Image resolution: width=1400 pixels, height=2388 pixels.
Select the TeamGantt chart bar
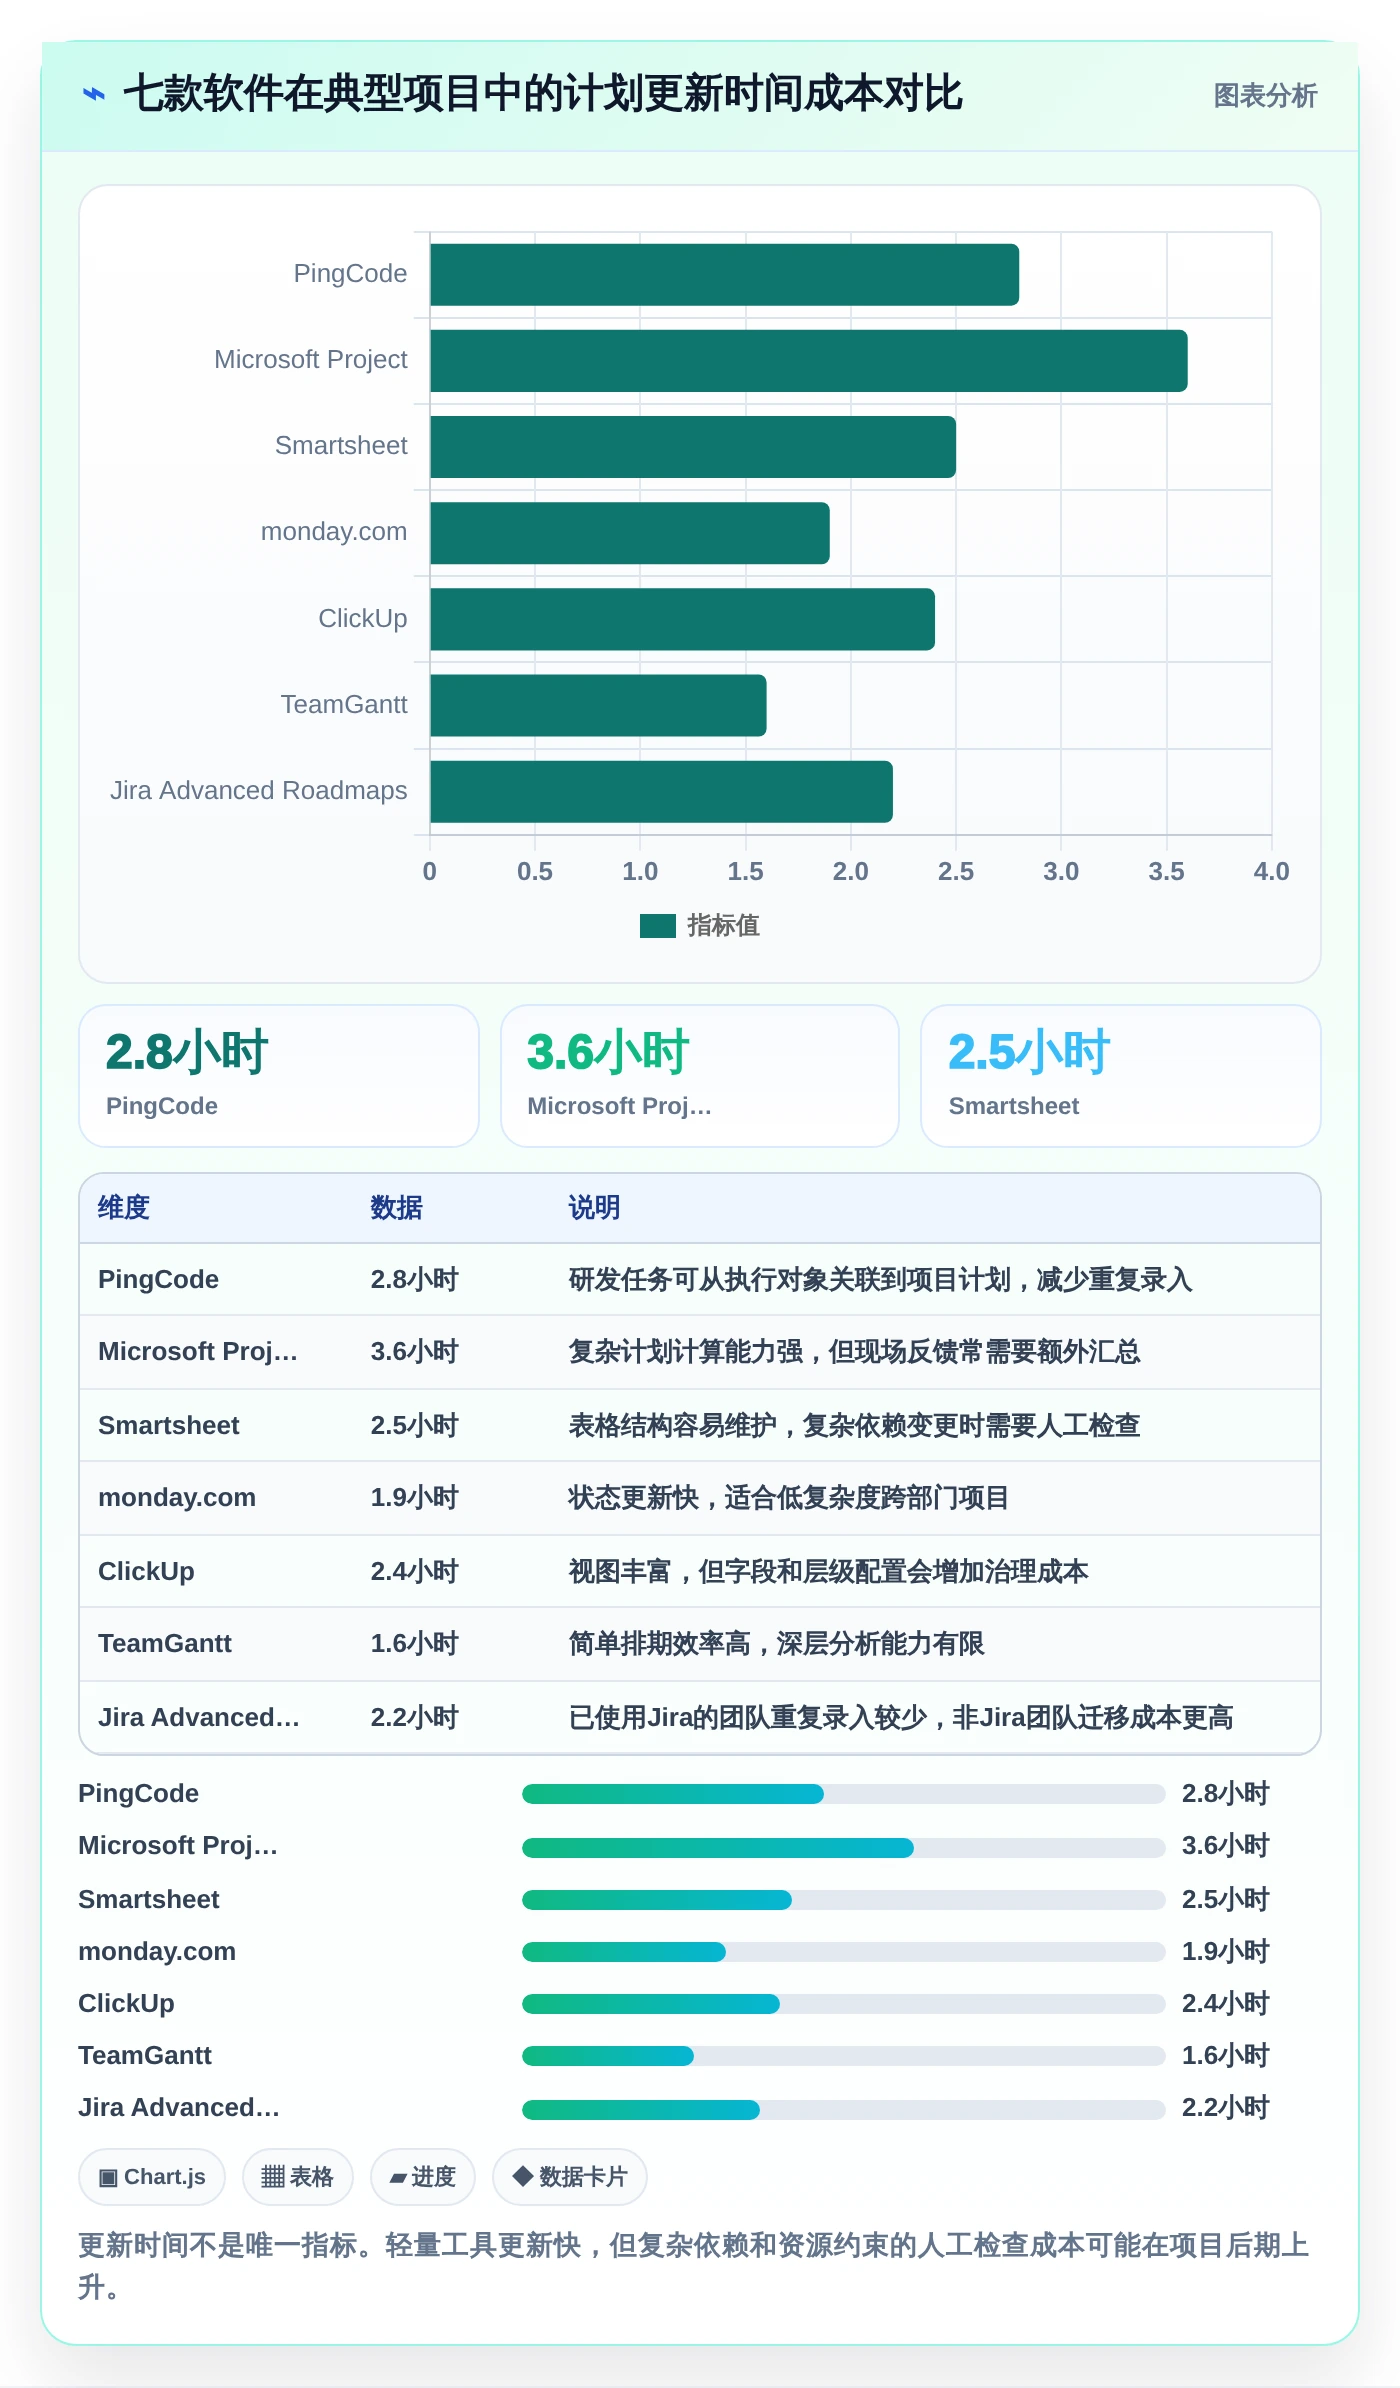[599, 705]
